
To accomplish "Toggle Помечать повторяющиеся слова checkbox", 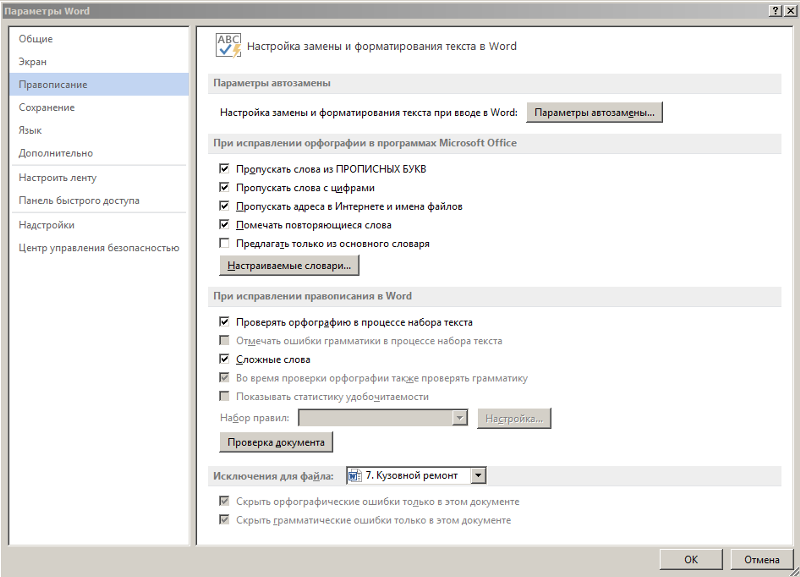I will pos(224,225).
